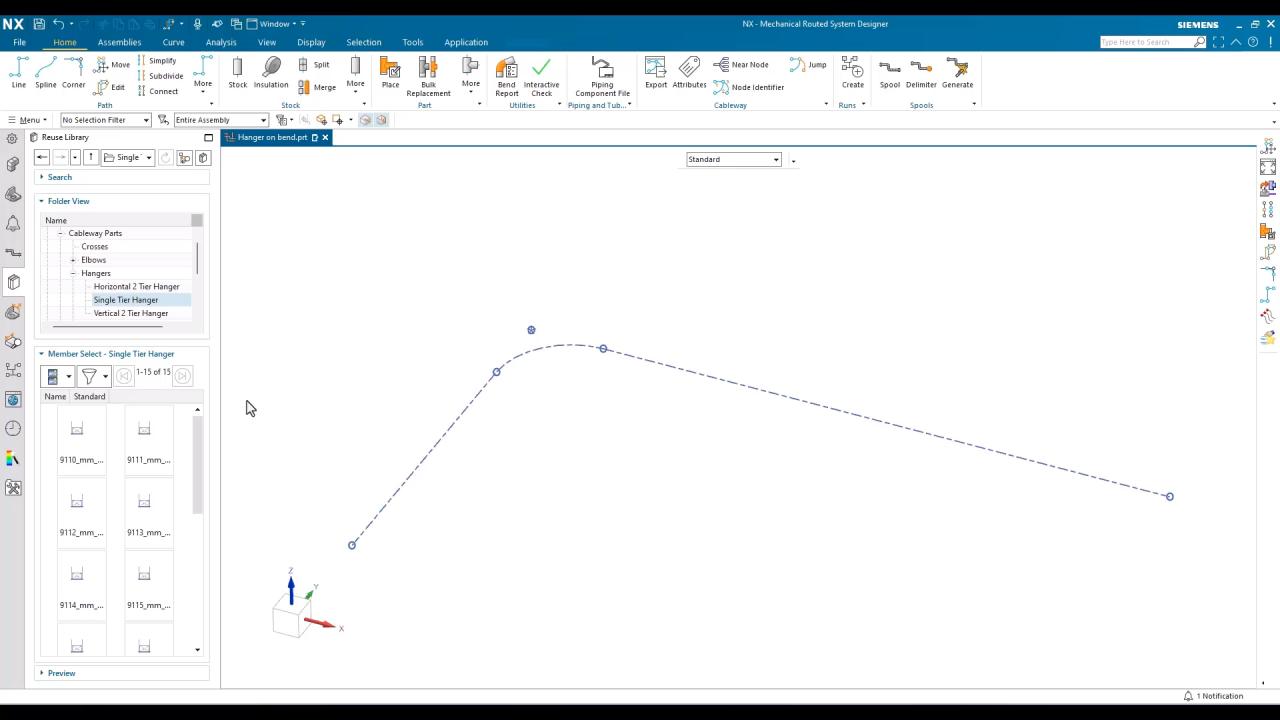
Task: Open the Reuse Library sidebar tab
Action: 13,282
